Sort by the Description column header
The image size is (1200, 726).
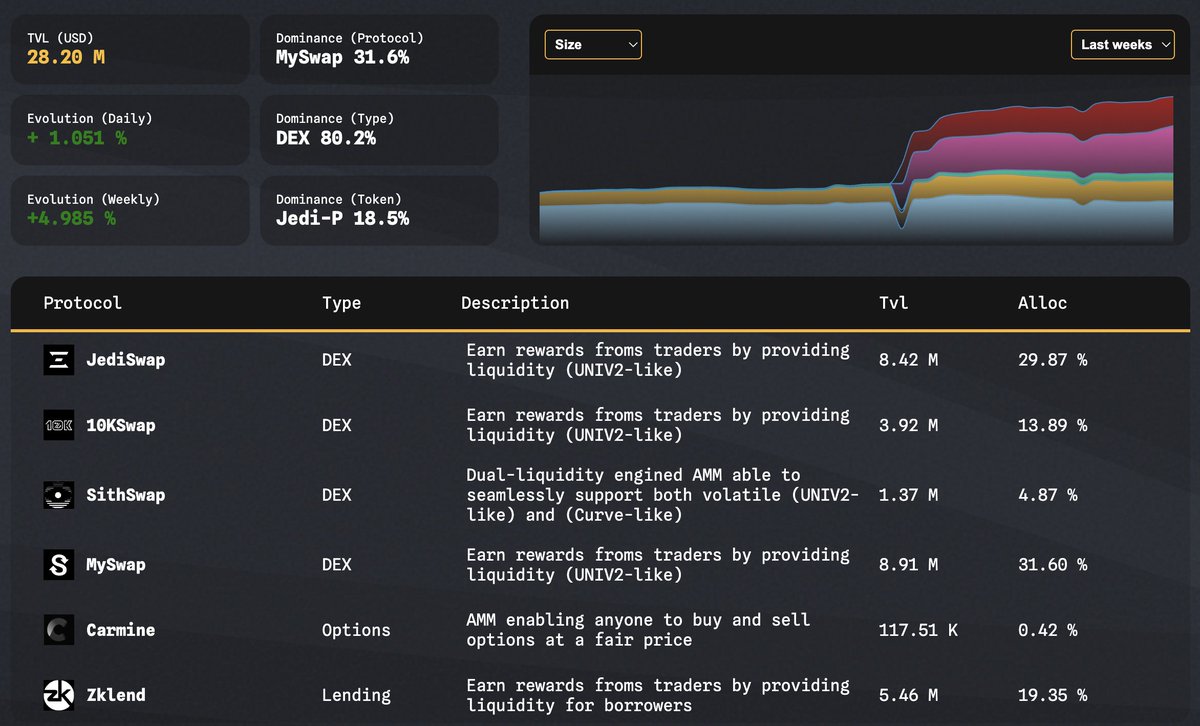pyautogui.click(x=515, y=303)
